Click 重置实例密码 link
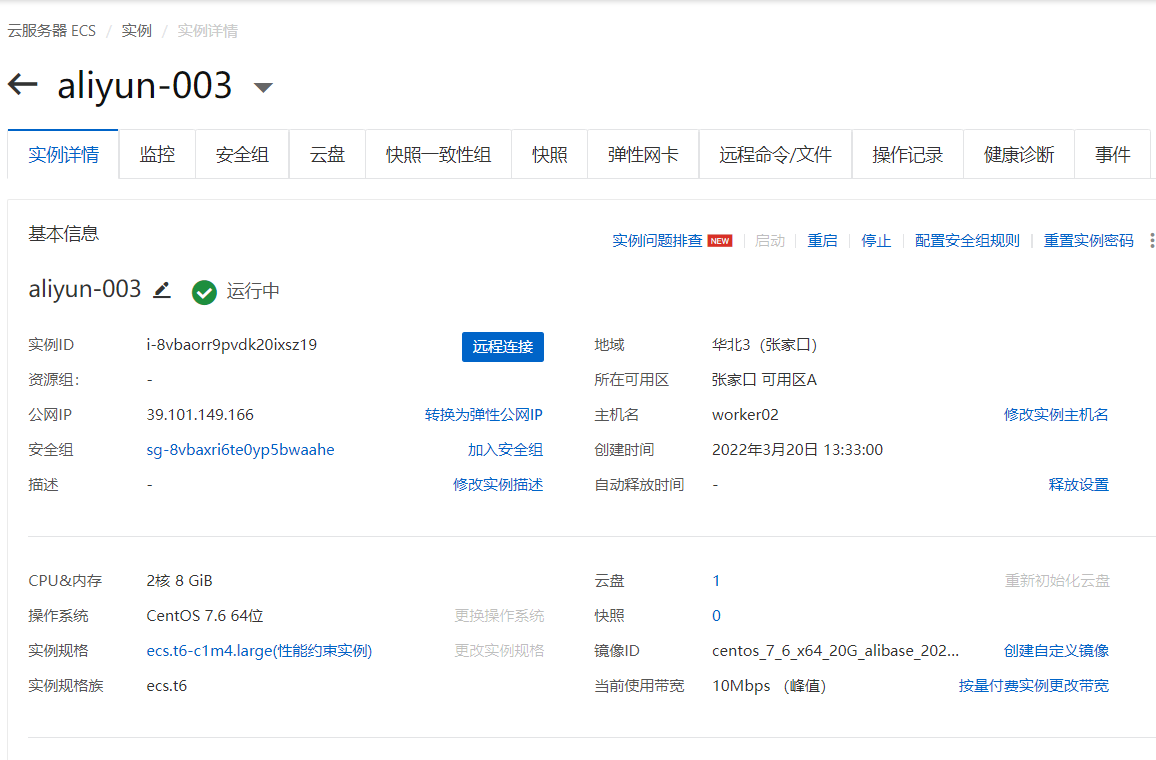 [1088, 241]
